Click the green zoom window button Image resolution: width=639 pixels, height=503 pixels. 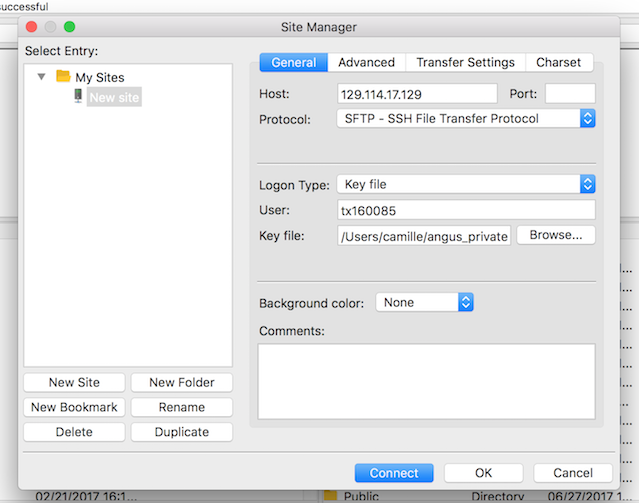pos(70,27)
